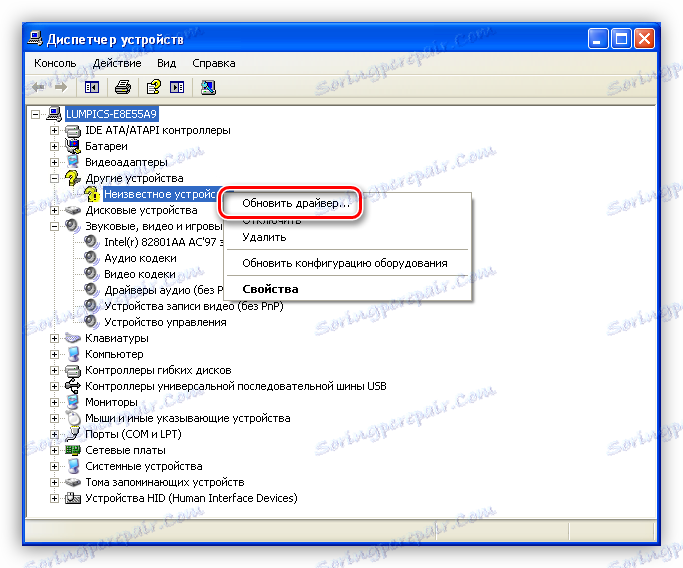Click the Контроллеры гибких дисков icon
The image size is (683, 568).
73,370
